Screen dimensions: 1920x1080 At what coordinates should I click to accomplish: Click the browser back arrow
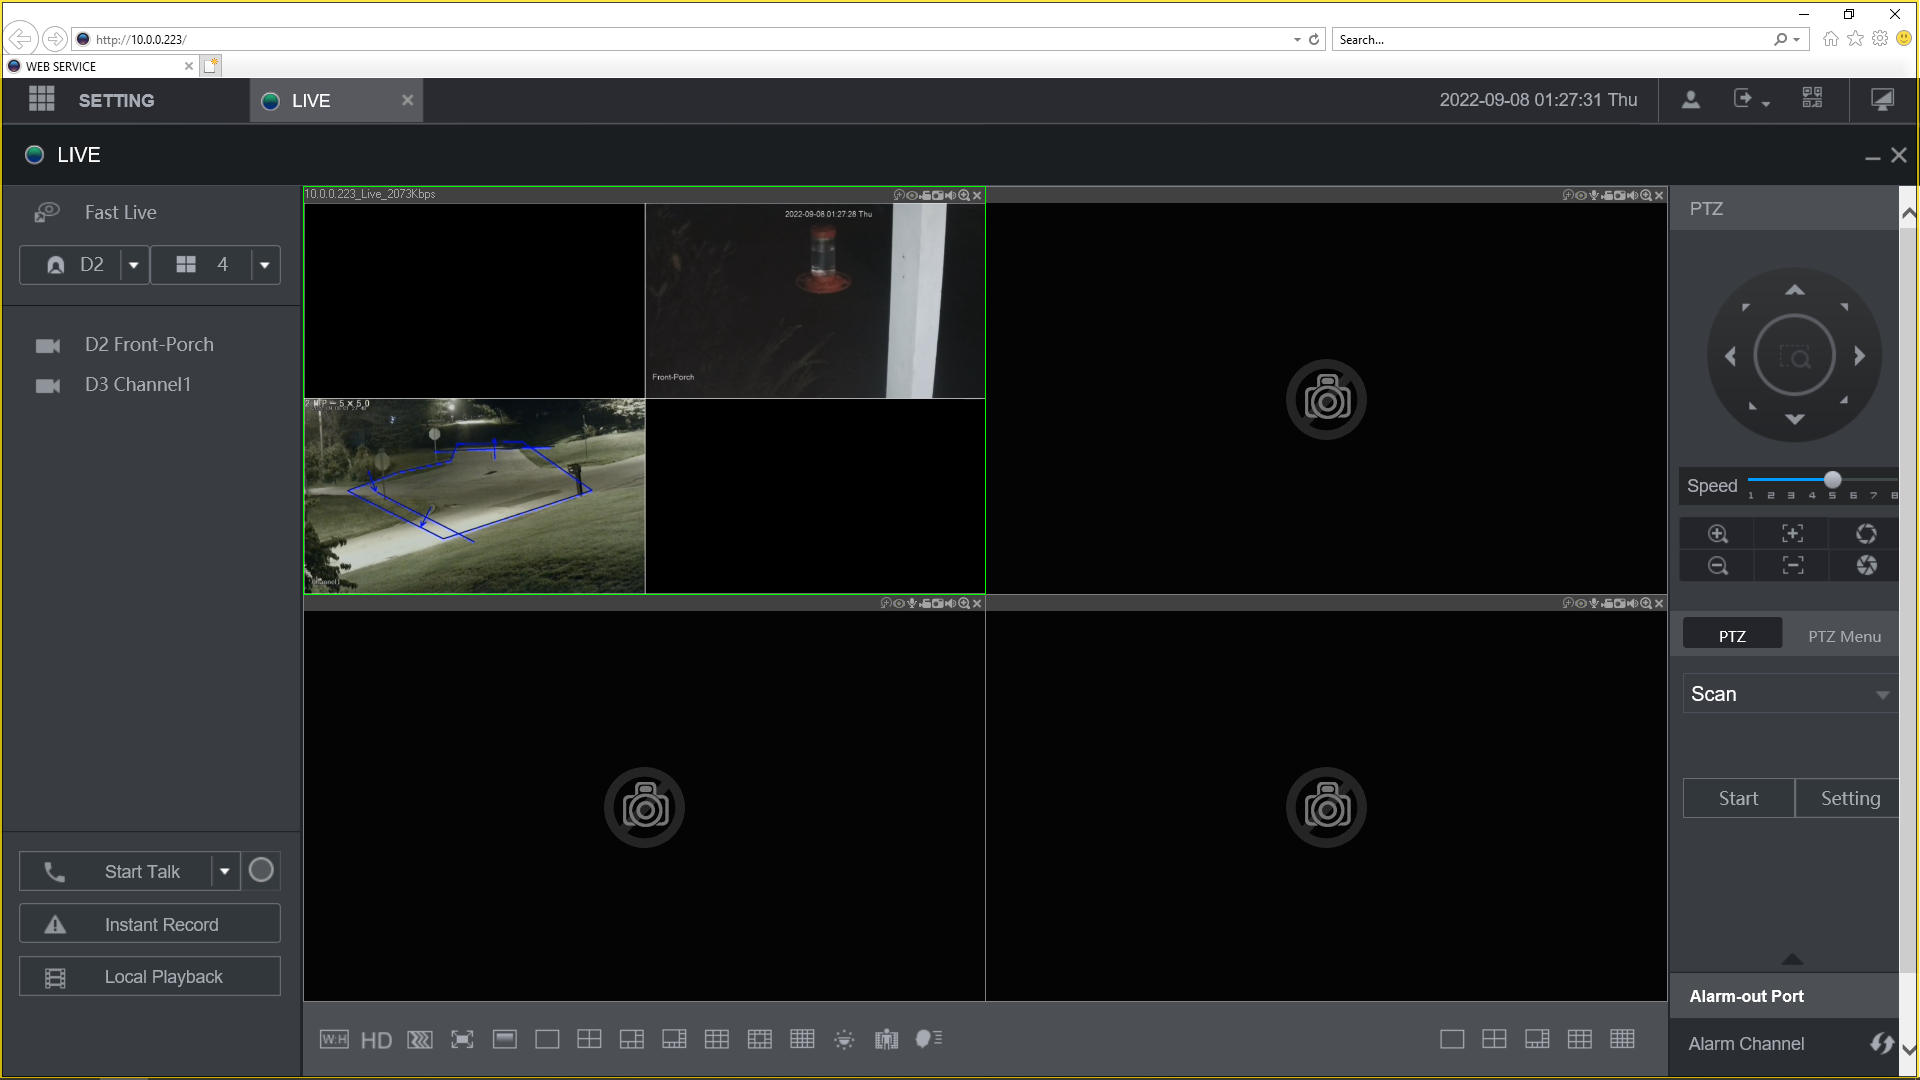point(20,39)
